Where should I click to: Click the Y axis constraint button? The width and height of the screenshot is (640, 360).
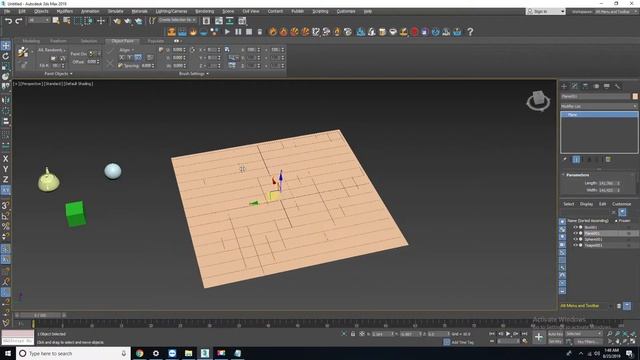[6, 169]
